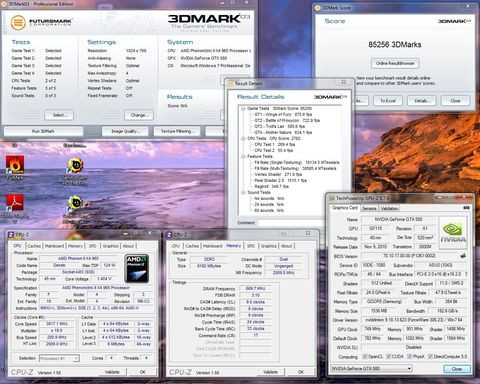The width and height of the screenshot is (480, 384).
Task: Select the CPU Test 1 result row
Action: 275,144
